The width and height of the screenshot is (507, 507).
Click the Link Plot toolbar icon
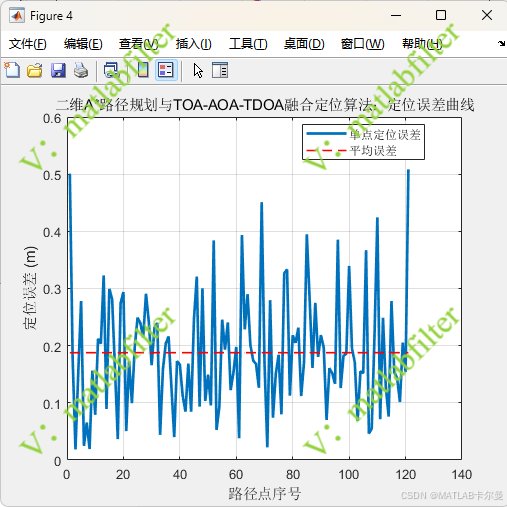click(x=111, y=70)
